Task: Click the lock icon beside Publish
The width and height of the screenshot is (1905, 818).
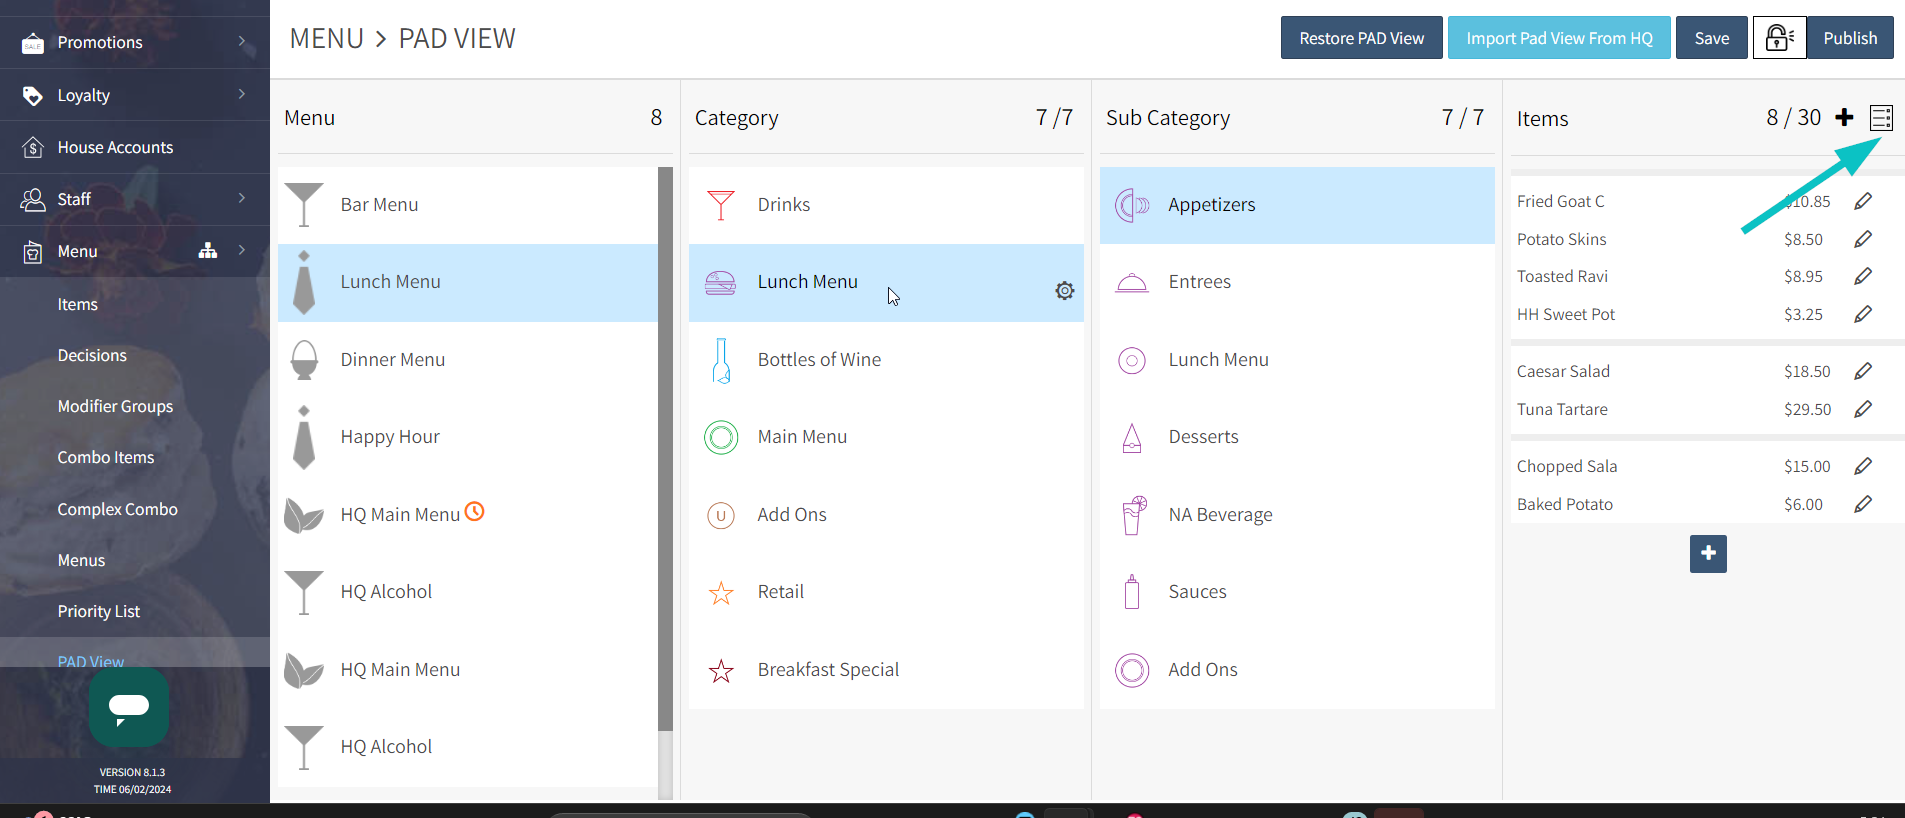Action: (1779, 38)
